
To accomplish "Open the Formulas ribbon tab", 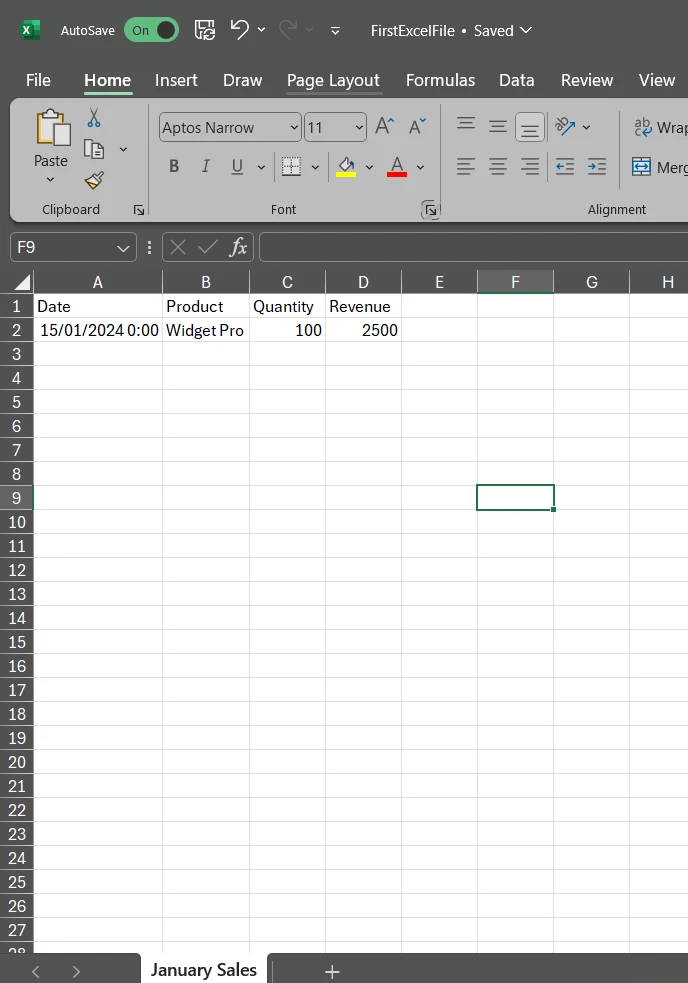I will pos(440,80).
